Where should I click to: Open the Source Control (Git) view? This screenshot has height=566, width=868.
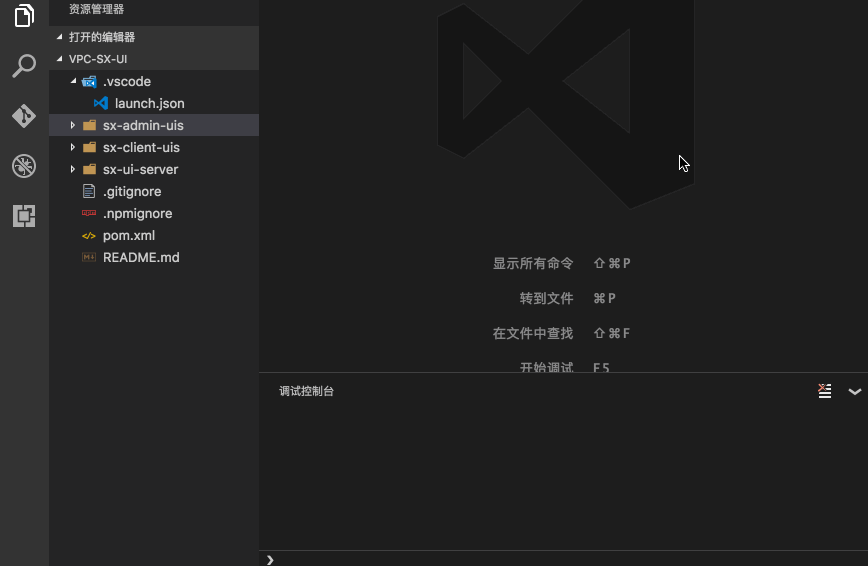coord(24,116)
